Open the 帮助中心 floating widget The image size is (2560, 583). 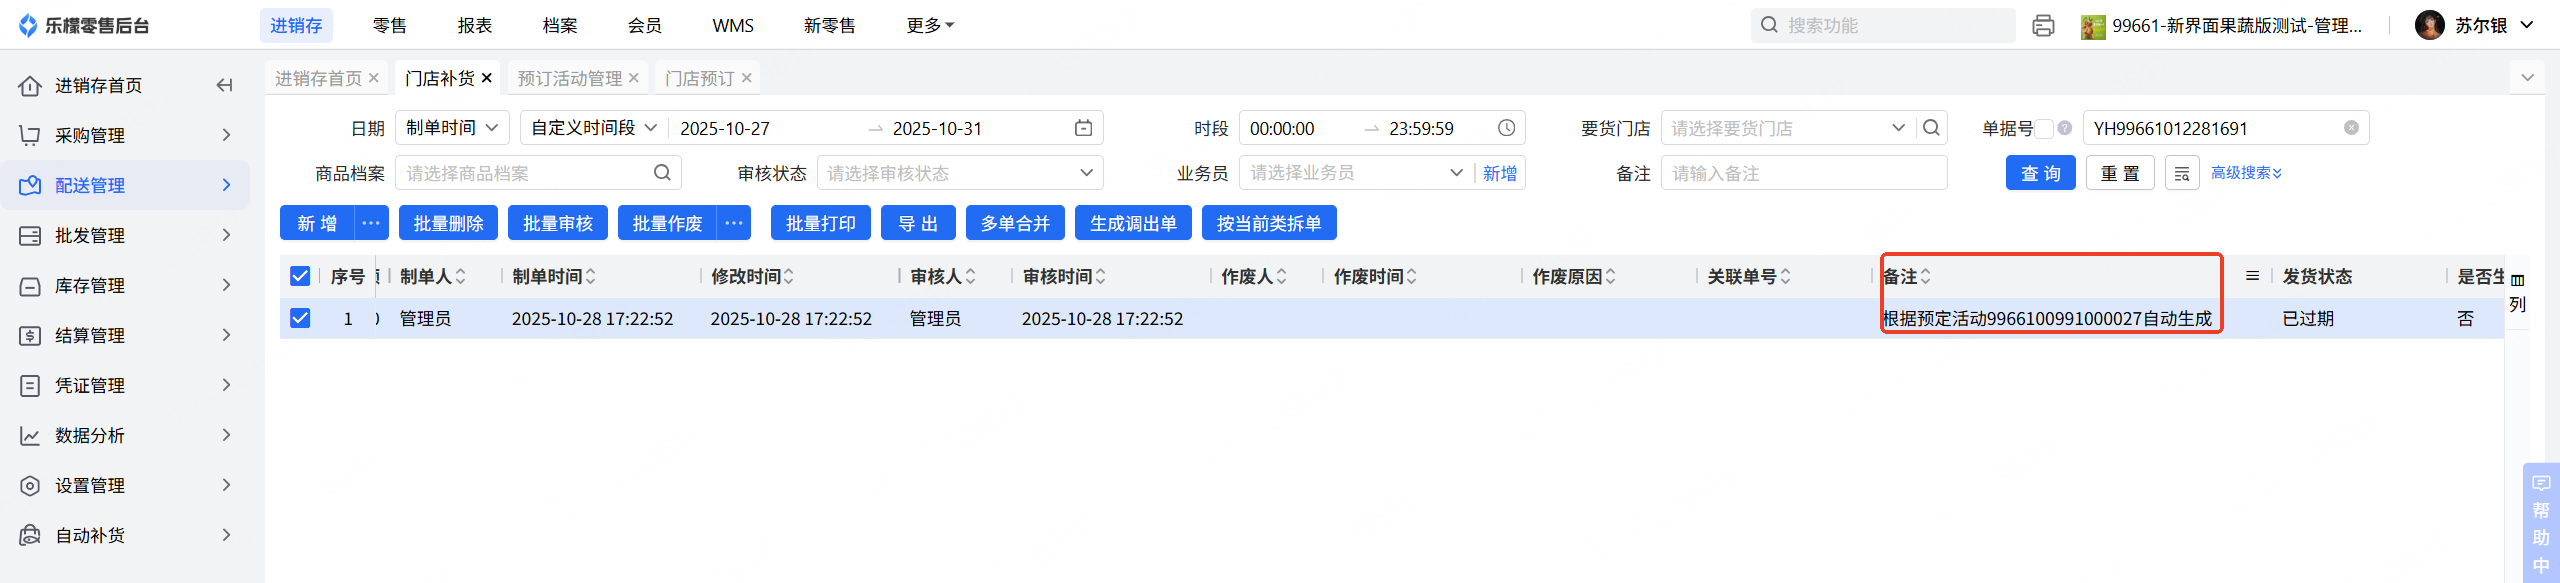tap(2541, 523)
